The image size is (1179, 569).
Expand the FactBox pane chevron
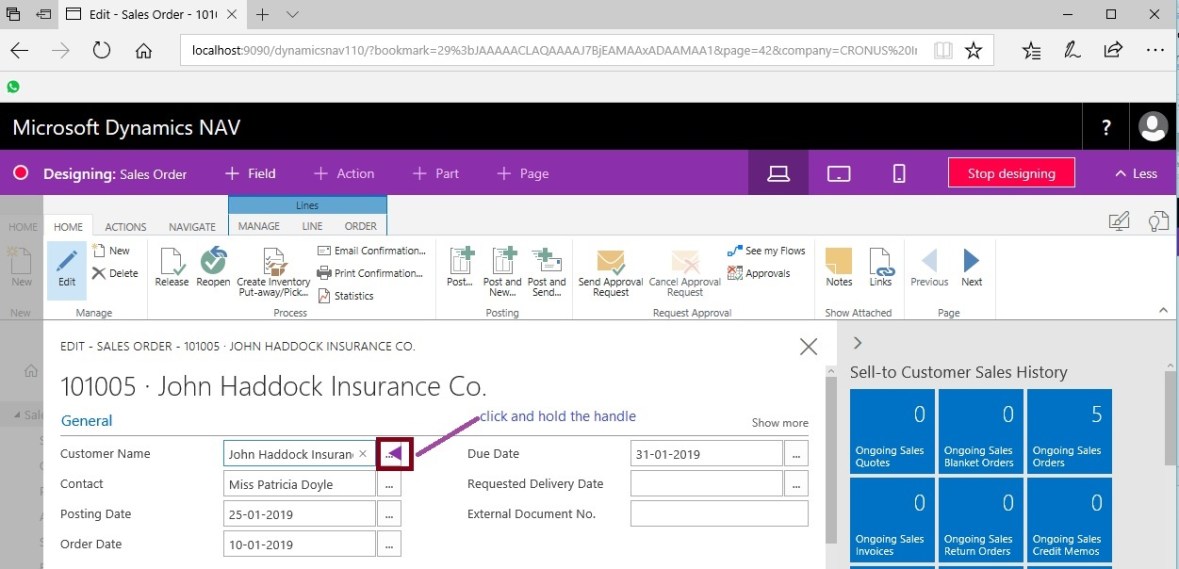pyautogui.click(x=857, y=343)
